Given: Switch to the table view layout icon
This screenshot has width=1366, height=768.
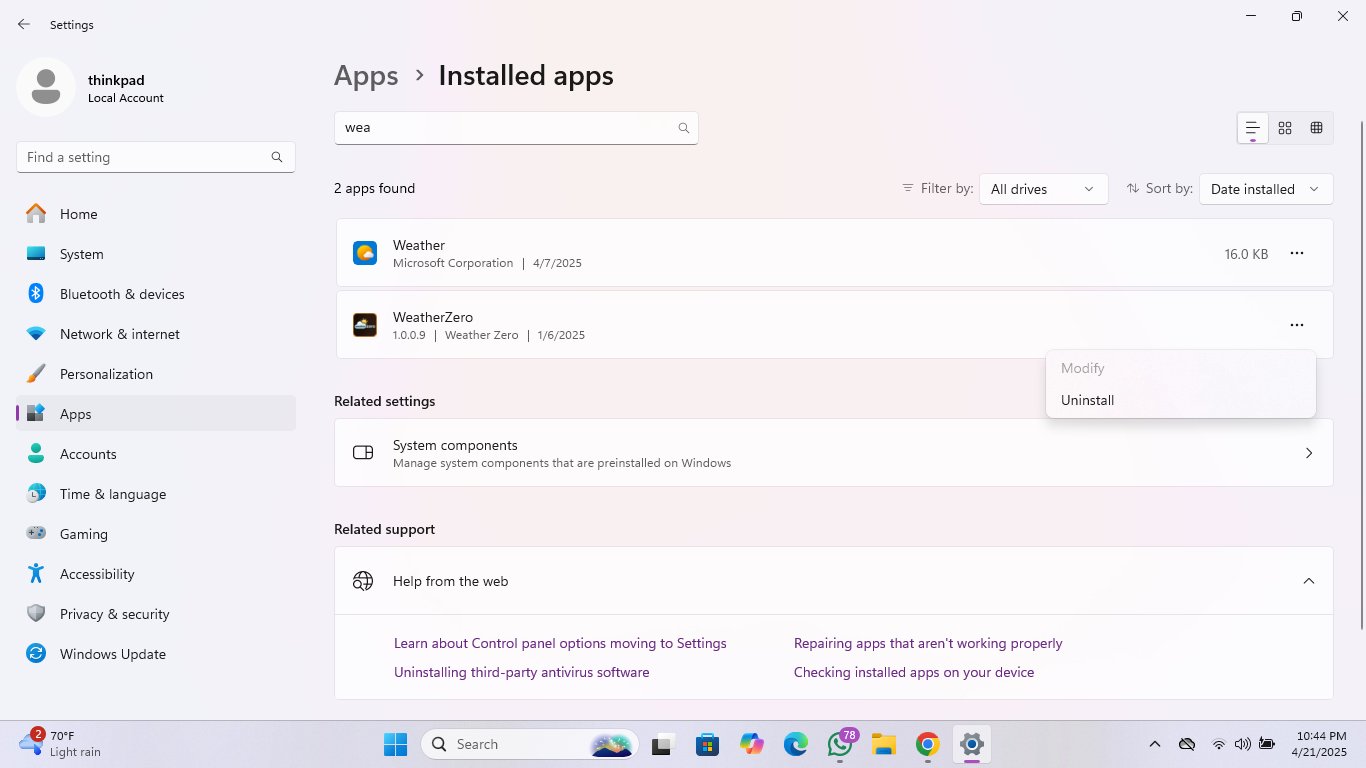Looking at the screenshot, I should pyautogui.click(x=1317, y=128).
